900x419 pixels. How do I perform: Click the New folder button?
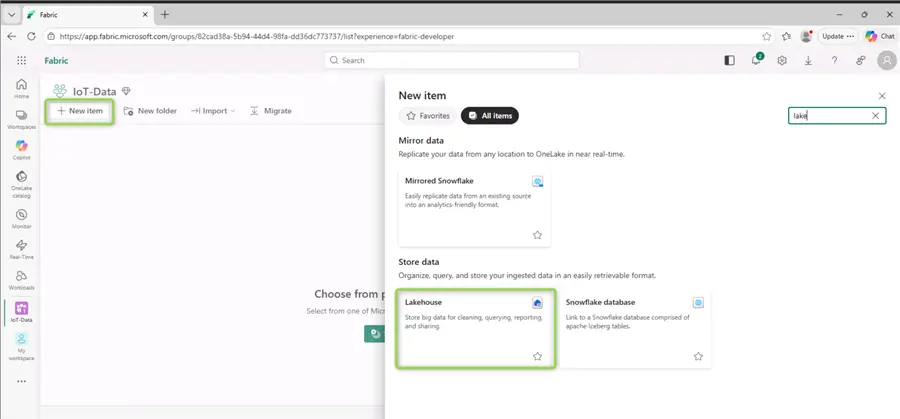click(x=150, y=111)
